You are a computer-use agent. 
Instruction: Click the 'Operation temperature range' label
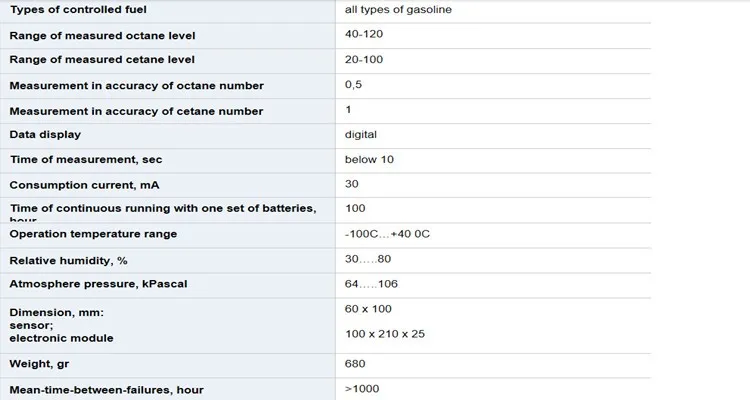[93, 234]
